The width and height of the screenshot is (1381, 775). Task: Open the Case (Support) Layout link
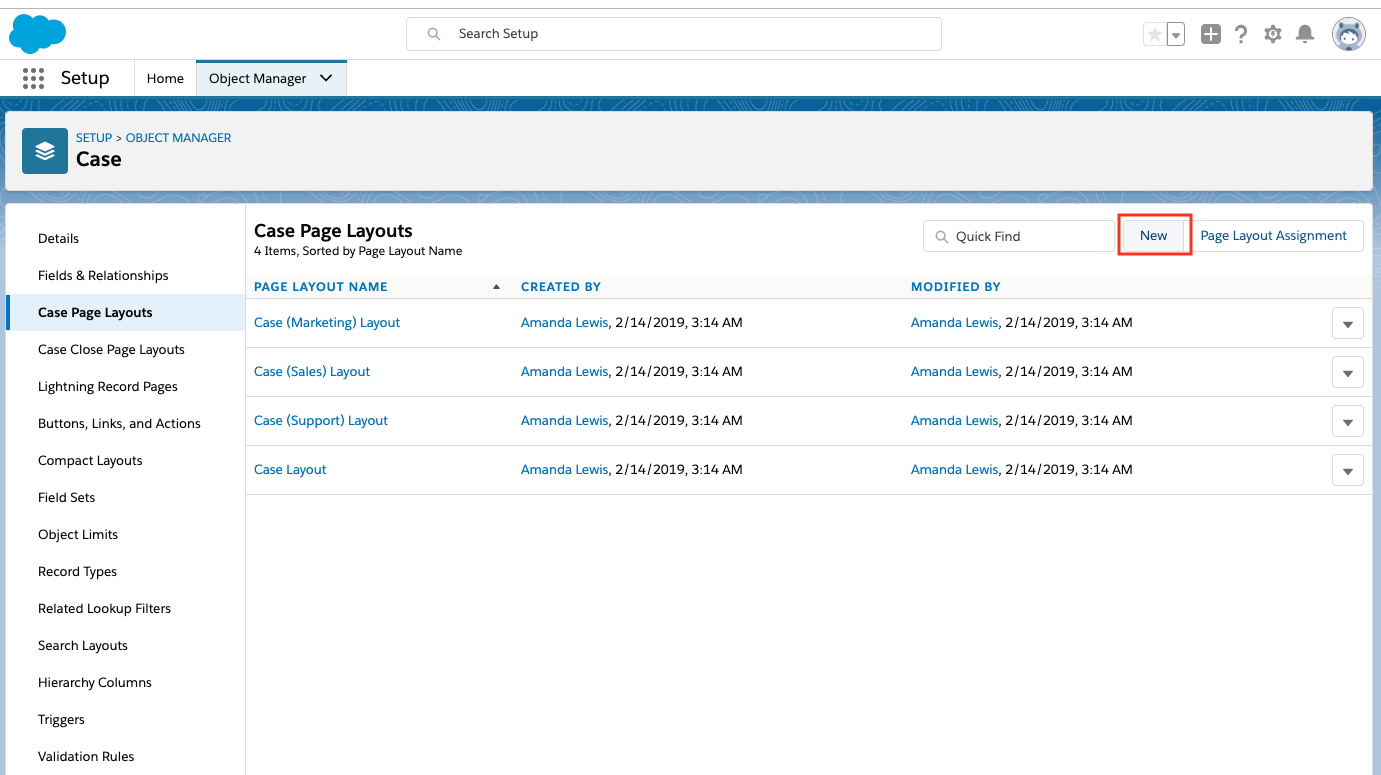pos(321,421)
